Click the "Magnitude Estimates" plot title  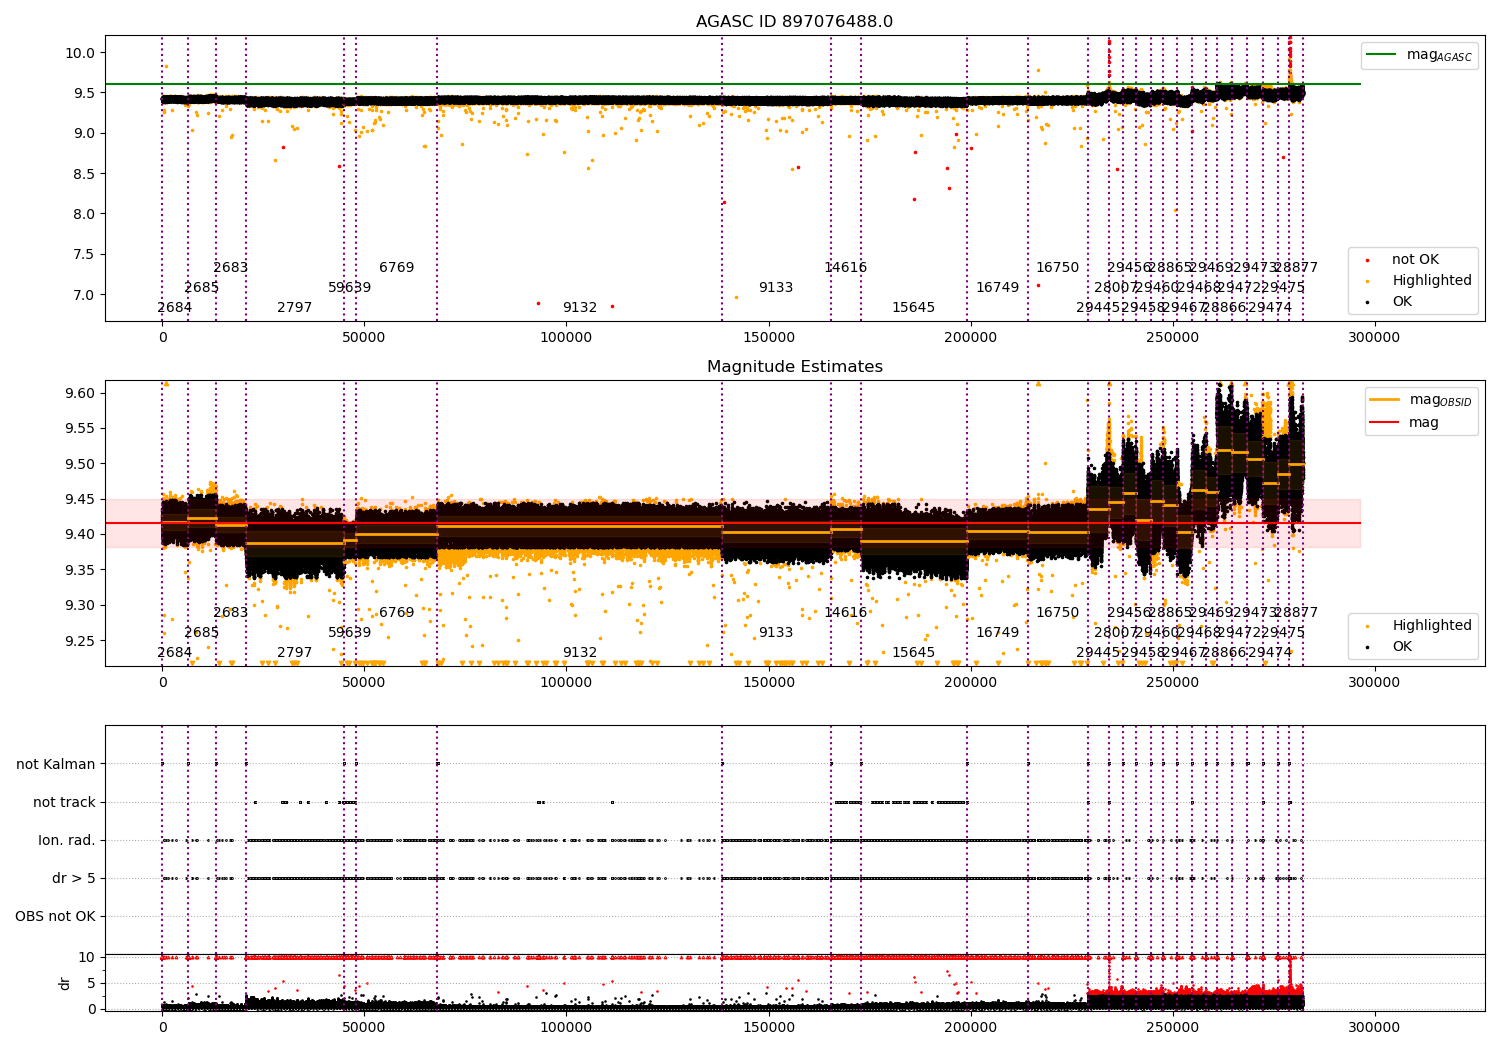pyautogui.click(x=795, y=367)
